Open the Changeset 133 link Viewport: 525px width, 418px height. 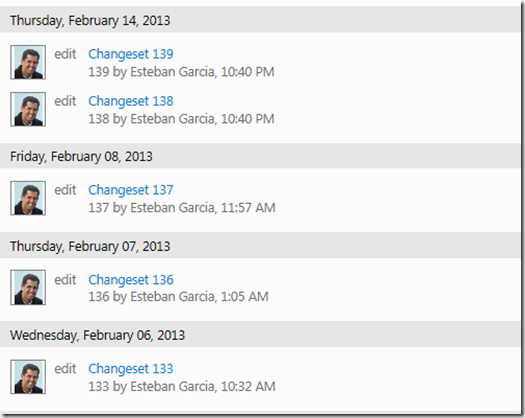pos(131,368)
